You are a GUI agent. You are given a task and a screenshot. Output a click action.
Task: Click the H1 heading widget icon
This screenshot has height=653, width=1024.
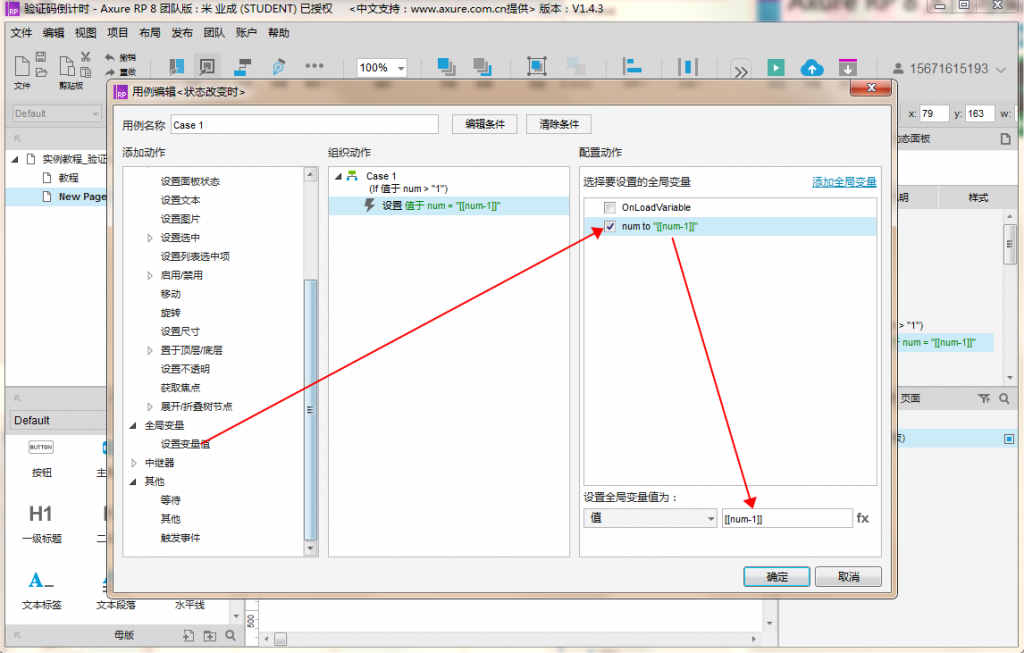41,514
